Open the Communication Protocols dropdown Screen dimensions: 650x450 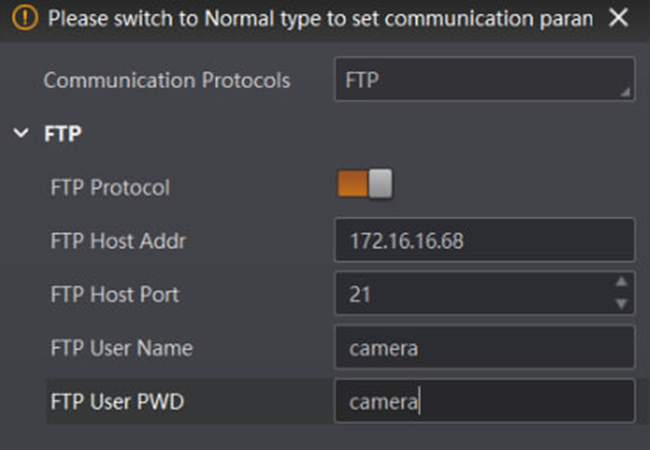[x=484, y=80]
